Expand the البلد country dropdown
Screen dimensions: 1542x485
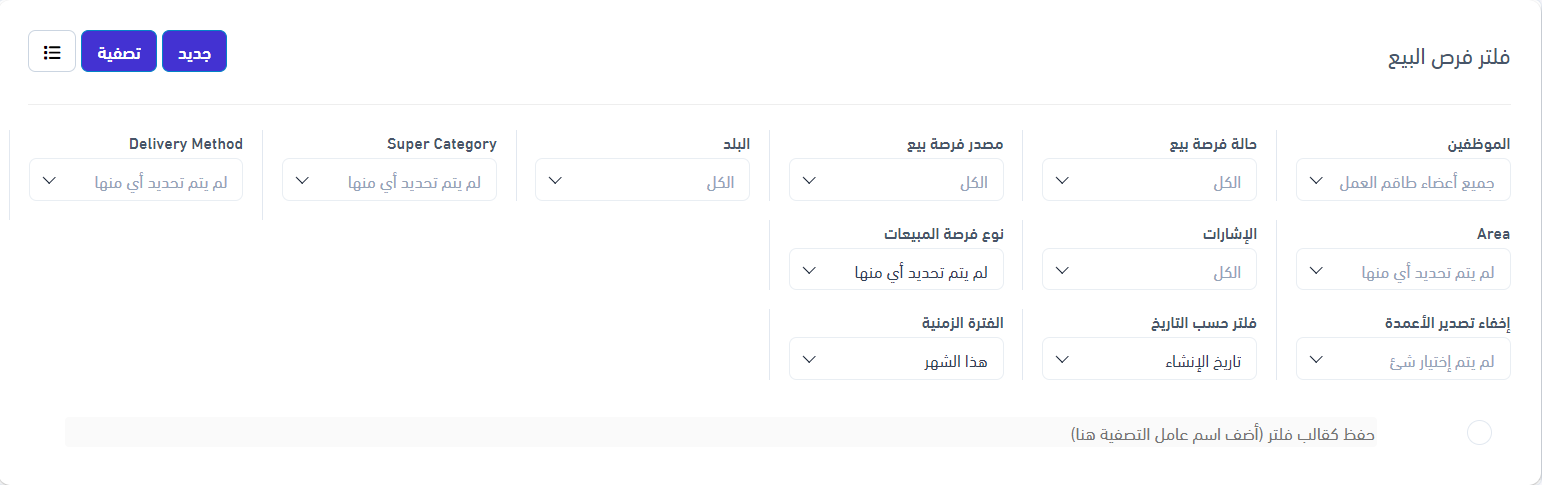[x=642, y=180]
